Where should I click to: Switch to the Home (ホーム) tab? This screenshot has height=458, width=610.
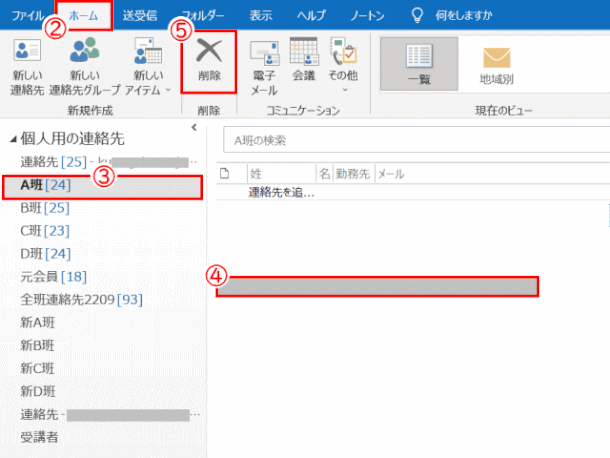(x=83, y=16)
